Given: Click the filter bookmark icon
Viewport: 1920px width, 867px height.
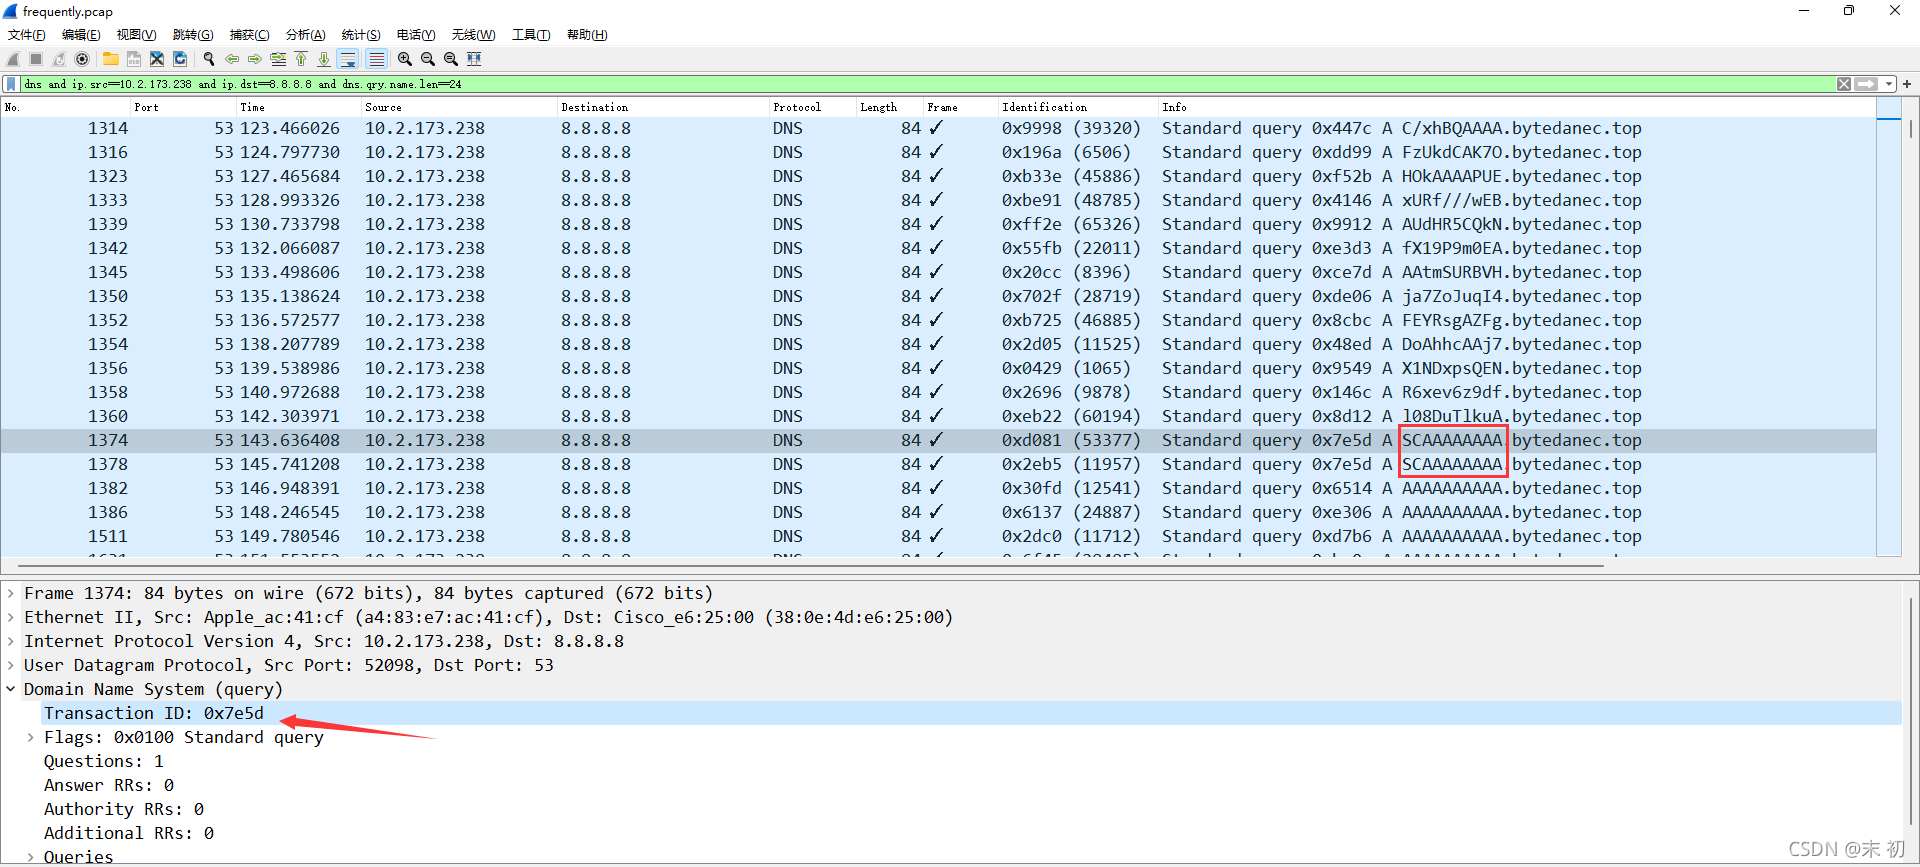Looking at the screenshot, I should (11, 84).
